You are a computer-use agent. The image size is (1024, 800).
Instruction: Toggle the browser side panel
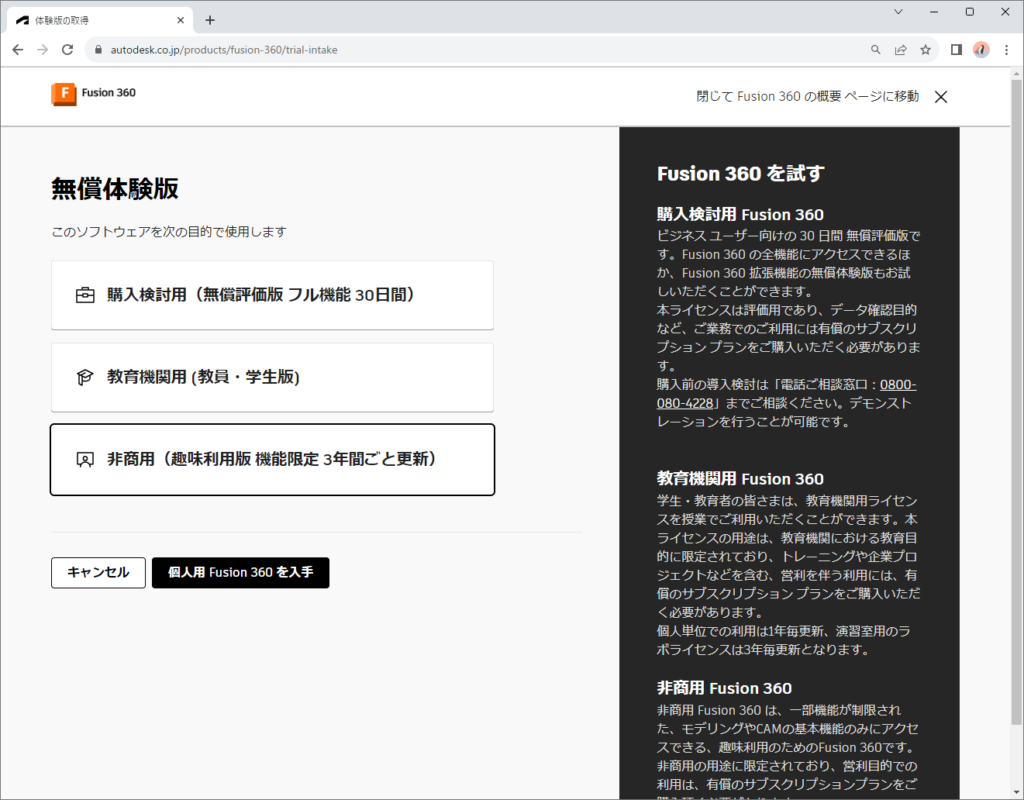tap(956, 50)
